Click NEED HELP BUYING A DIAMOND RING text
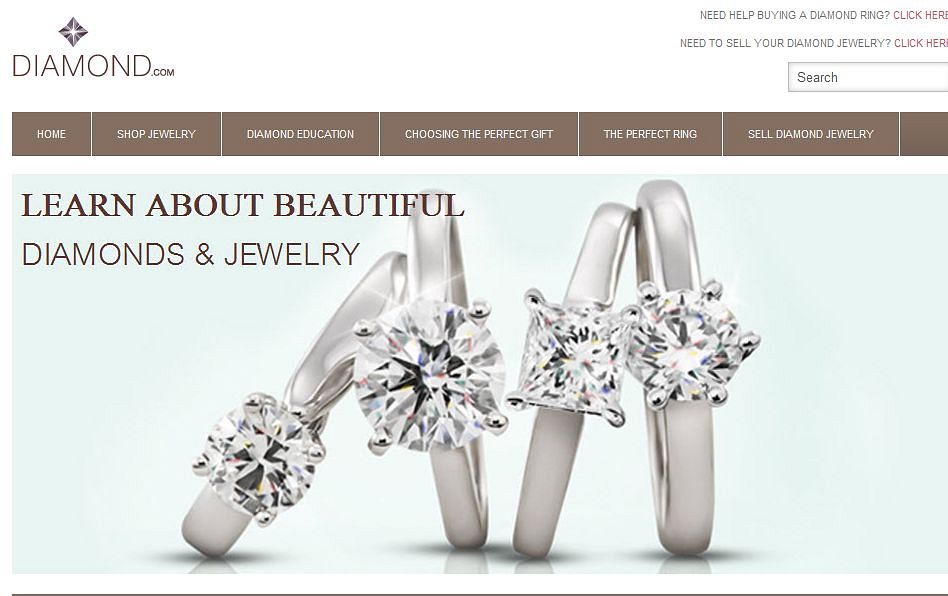 coord(794,15)
